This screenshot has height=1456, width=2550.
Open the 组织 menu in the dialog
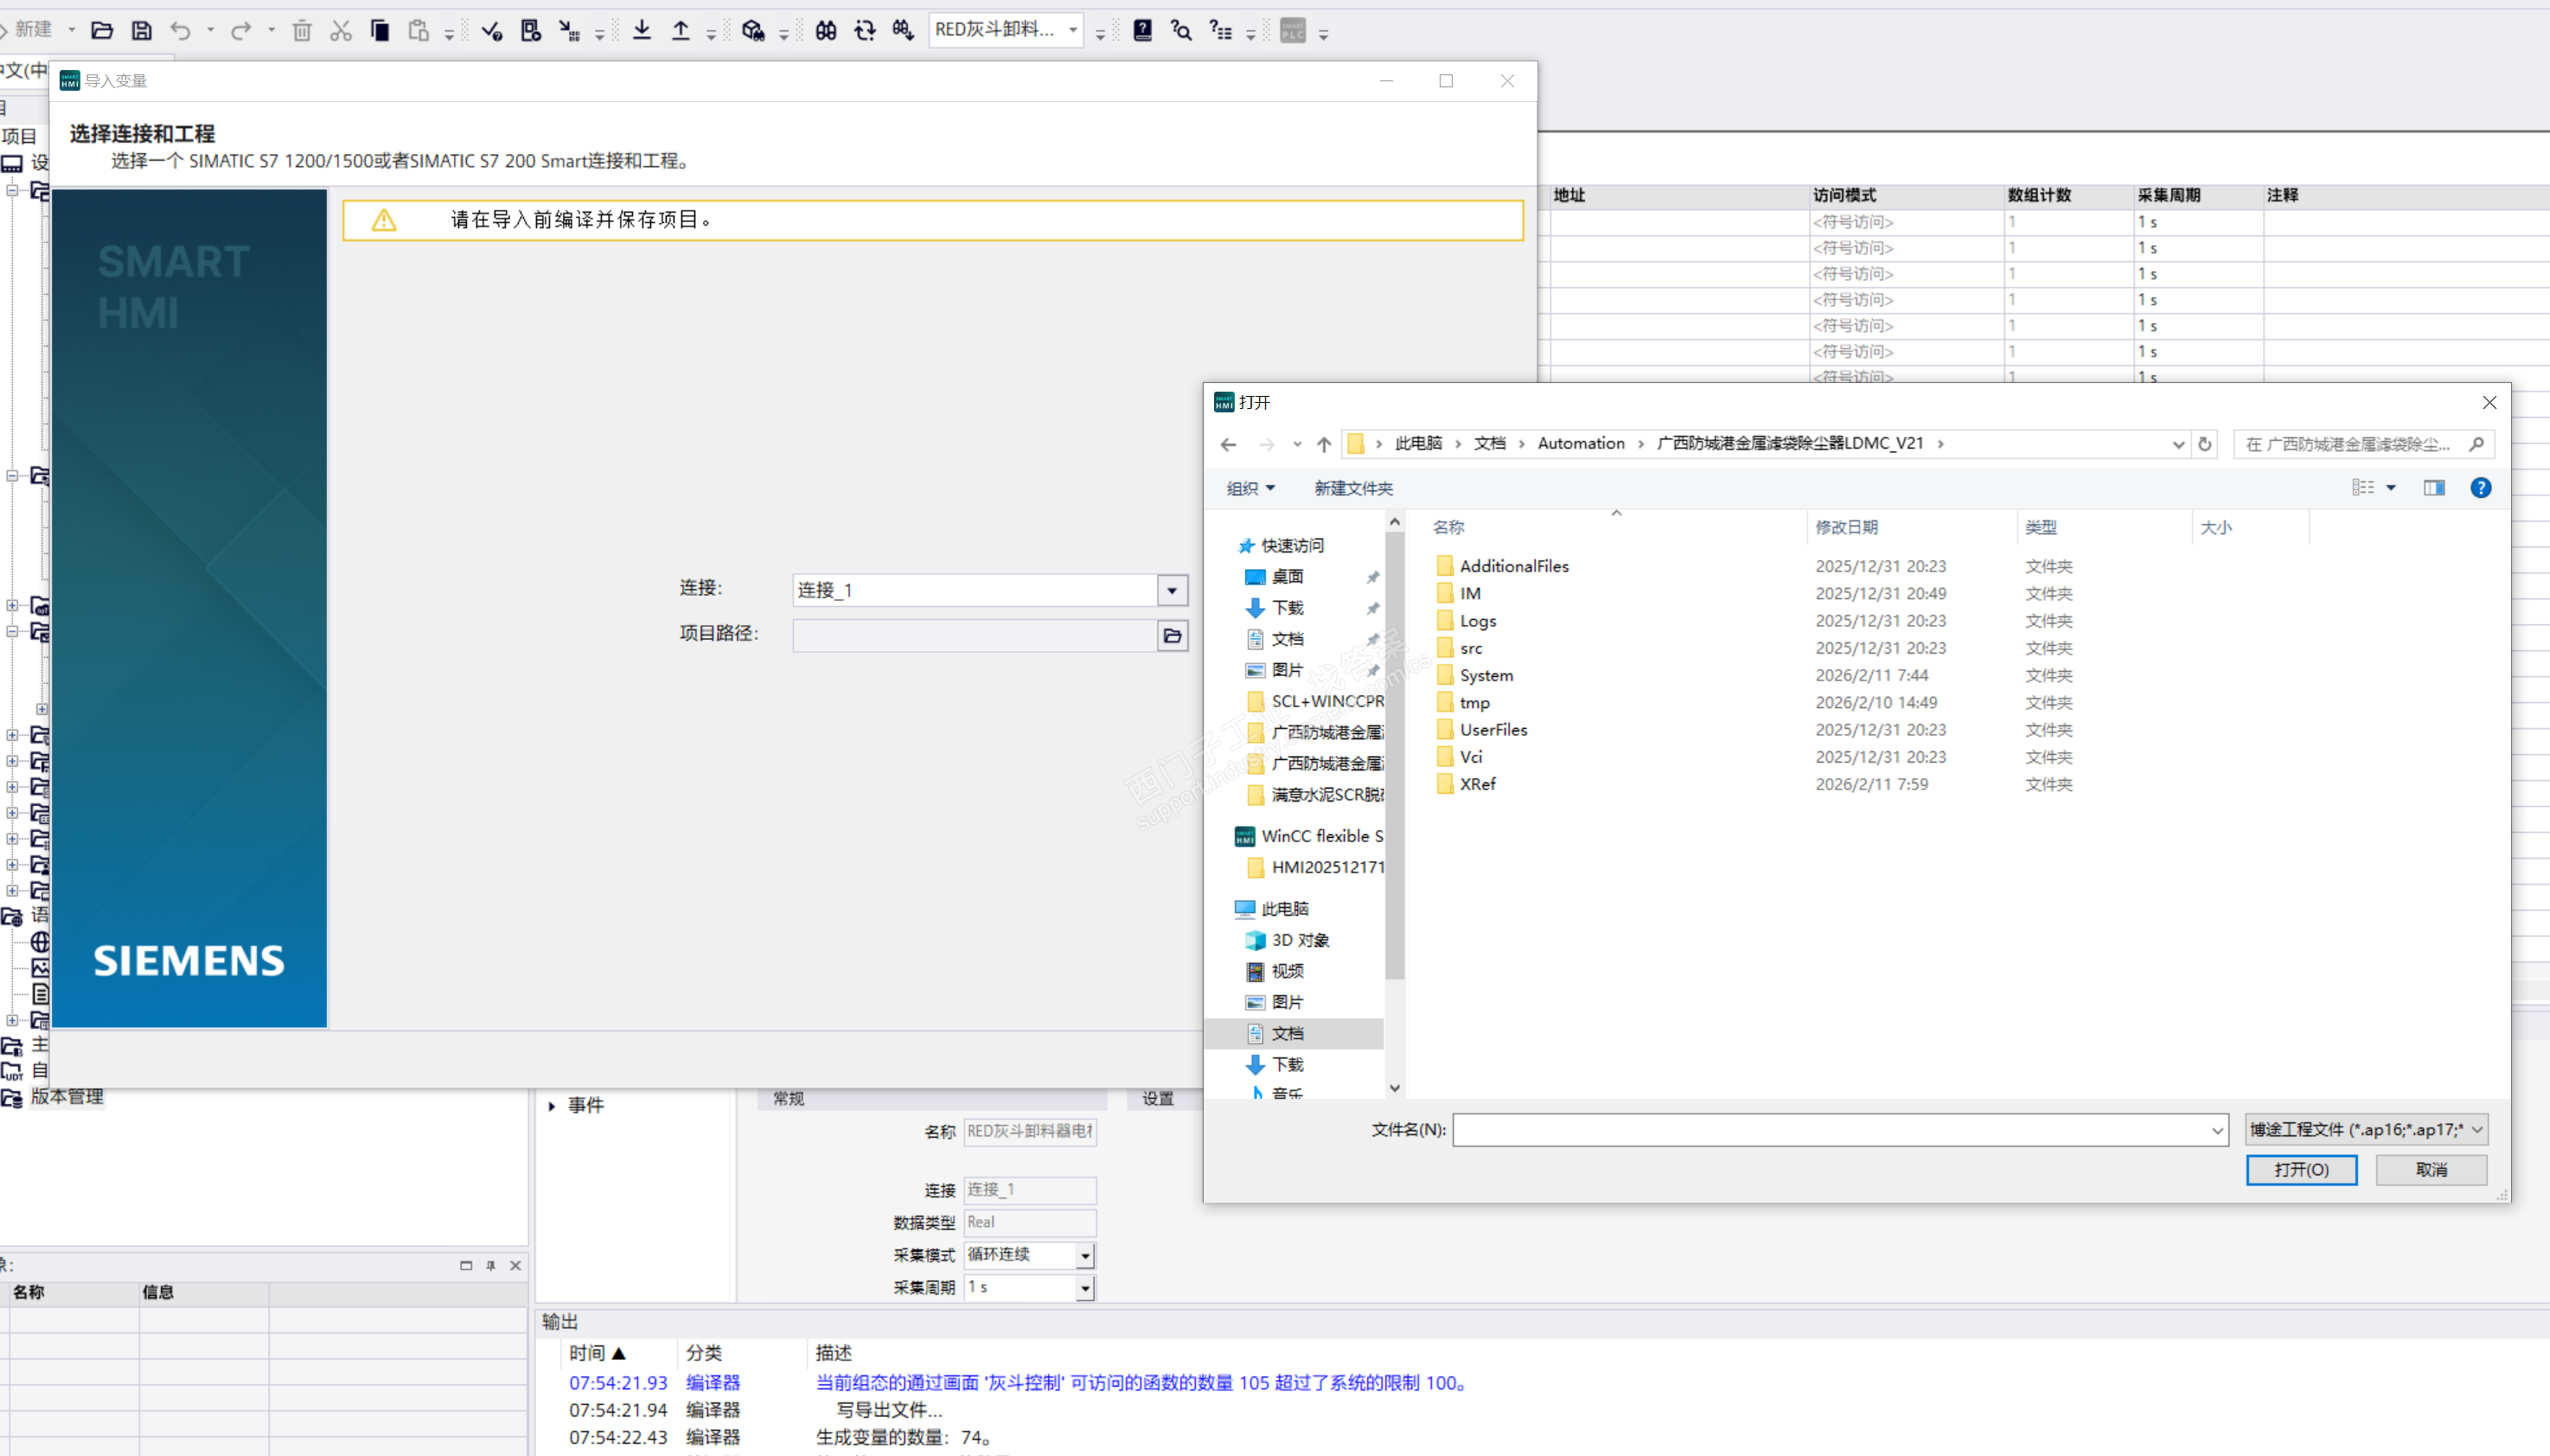pyautogui.click(x=1250, y=488)
